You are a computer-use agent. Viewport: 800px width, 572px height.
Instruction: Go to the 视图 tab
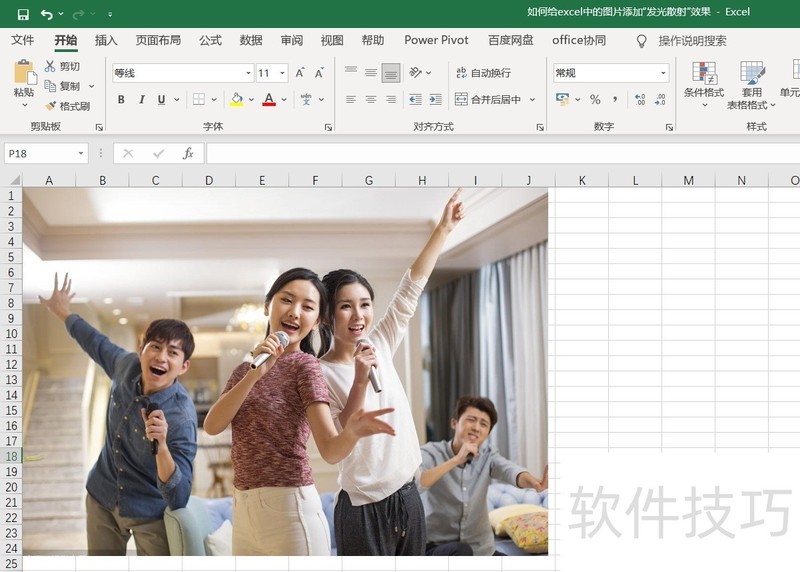332,40
